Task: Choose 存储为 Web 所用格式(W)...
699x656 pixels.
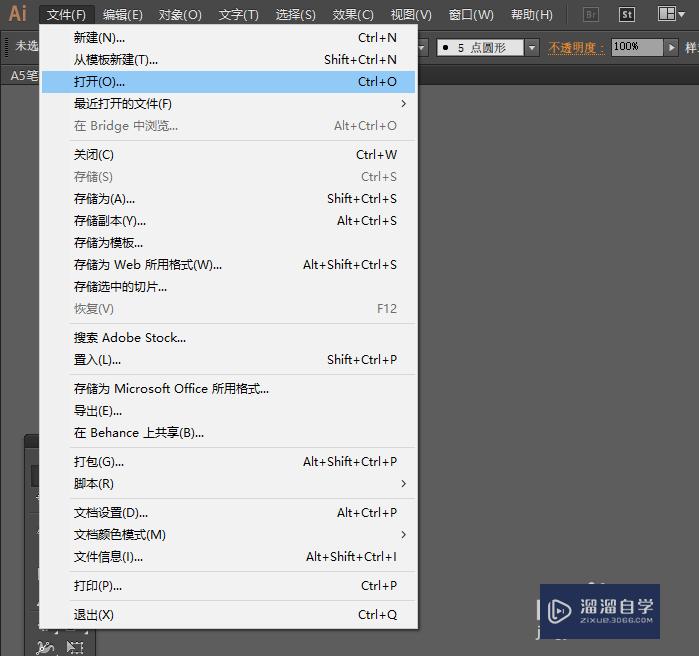Action: tap(228, 265)
